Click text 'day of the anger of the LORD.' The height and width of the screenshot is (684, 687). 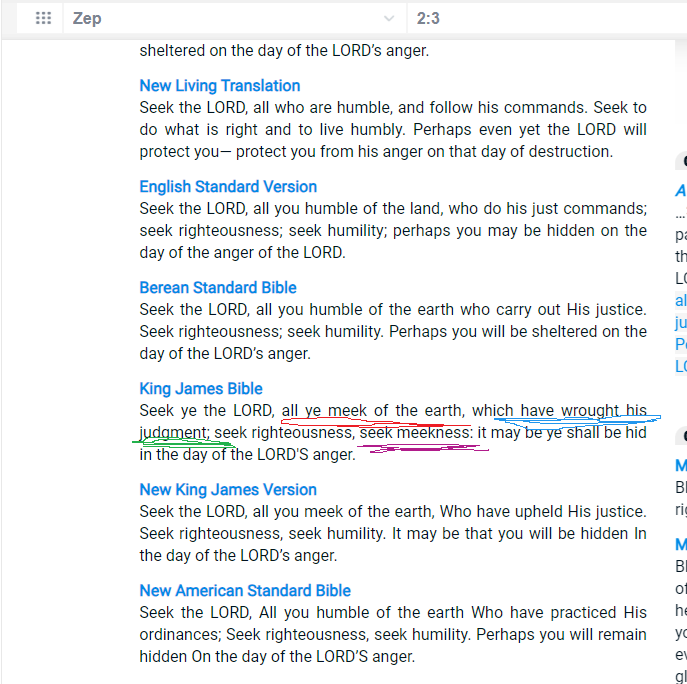tap(242, 252)
